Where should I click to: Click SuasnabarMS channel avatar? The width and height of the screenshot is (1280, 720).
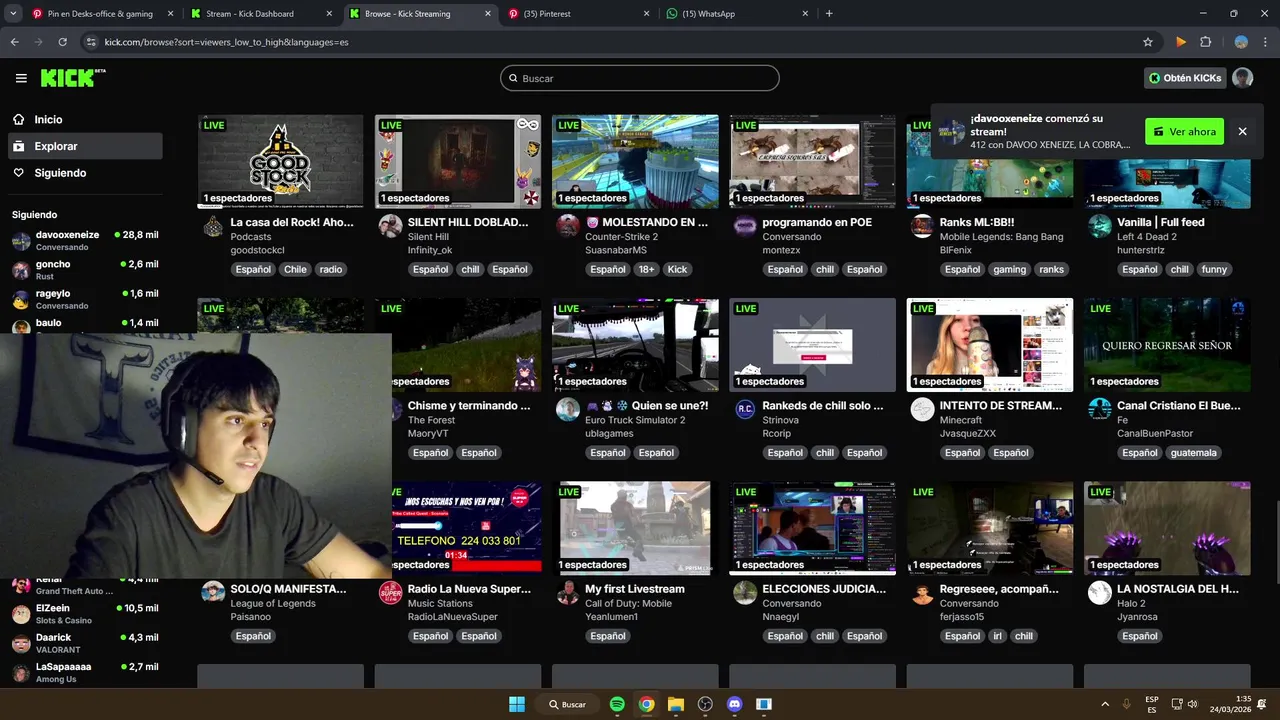[x=568, y=226]
